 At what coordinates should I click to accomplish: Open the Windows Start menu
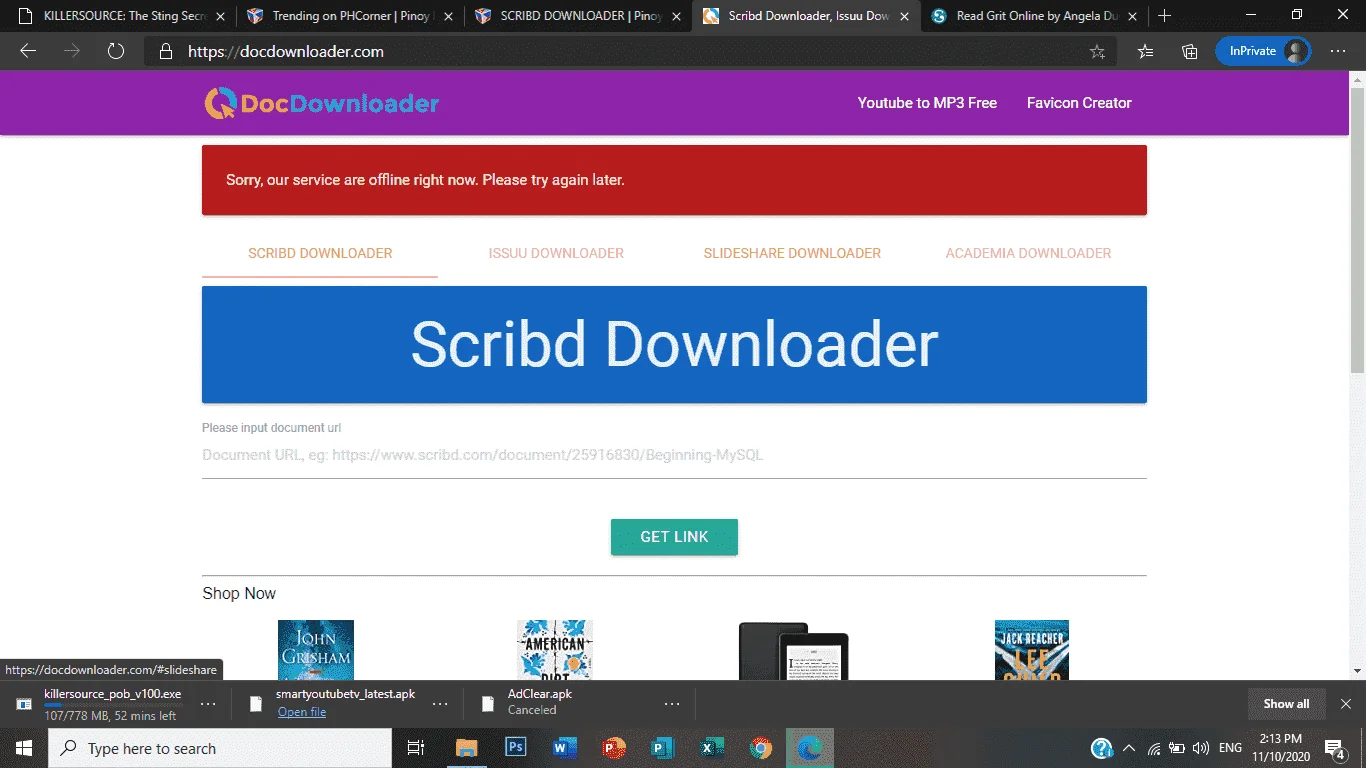[x=24, y=748]
